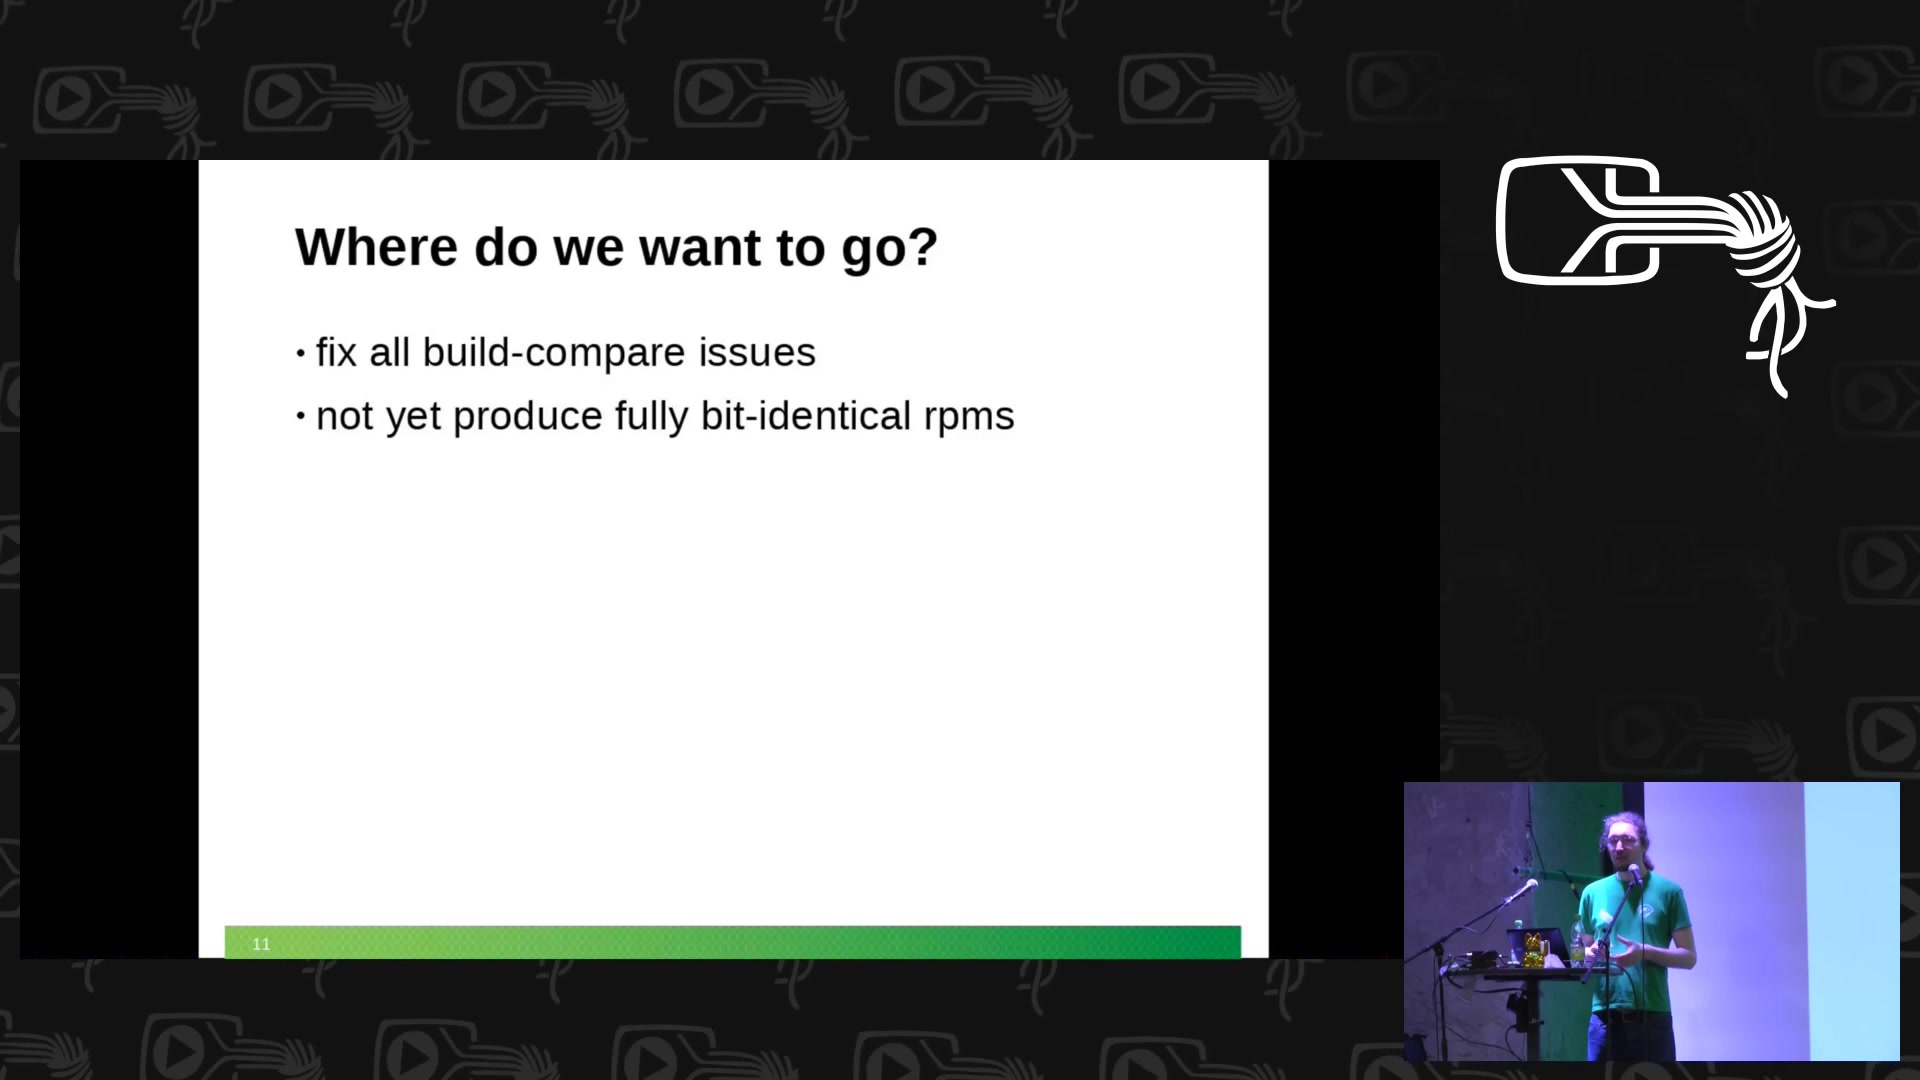Click the speaker camera thumbnail
This screenshot has width=1920, height=1080.
pos(1651,921)
